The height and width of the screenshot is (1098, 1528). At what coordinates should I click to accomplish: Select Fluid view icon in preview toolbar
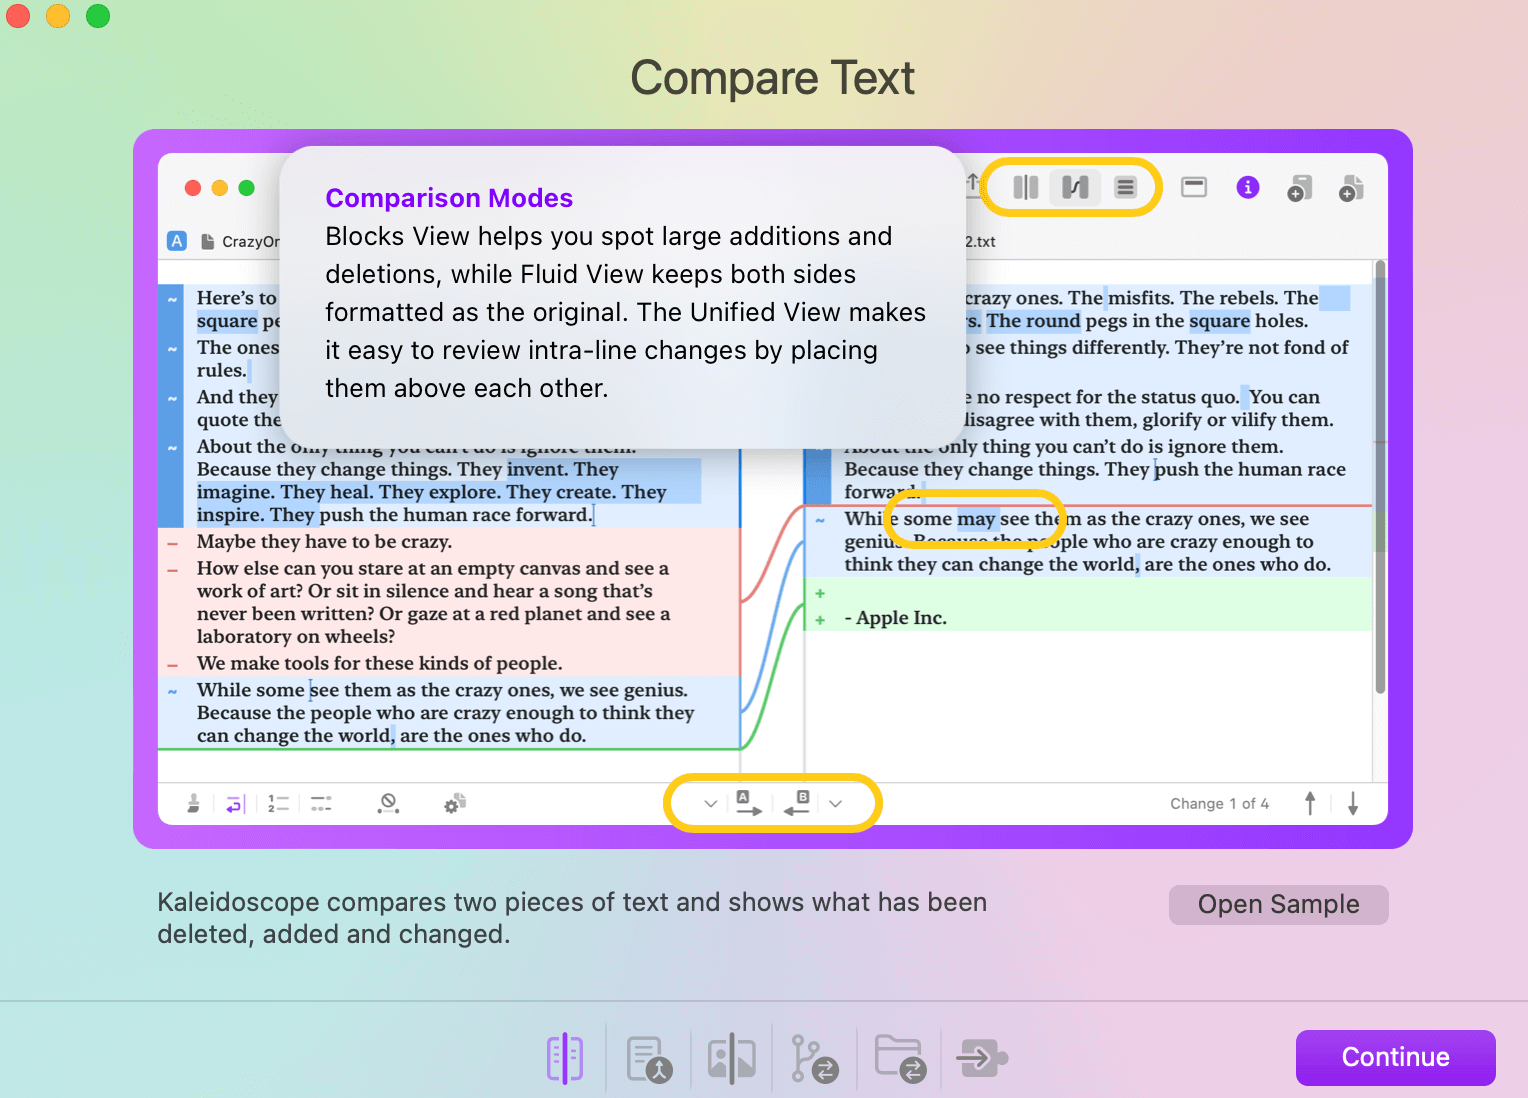pyautogui.click(x=1075, y=187)
